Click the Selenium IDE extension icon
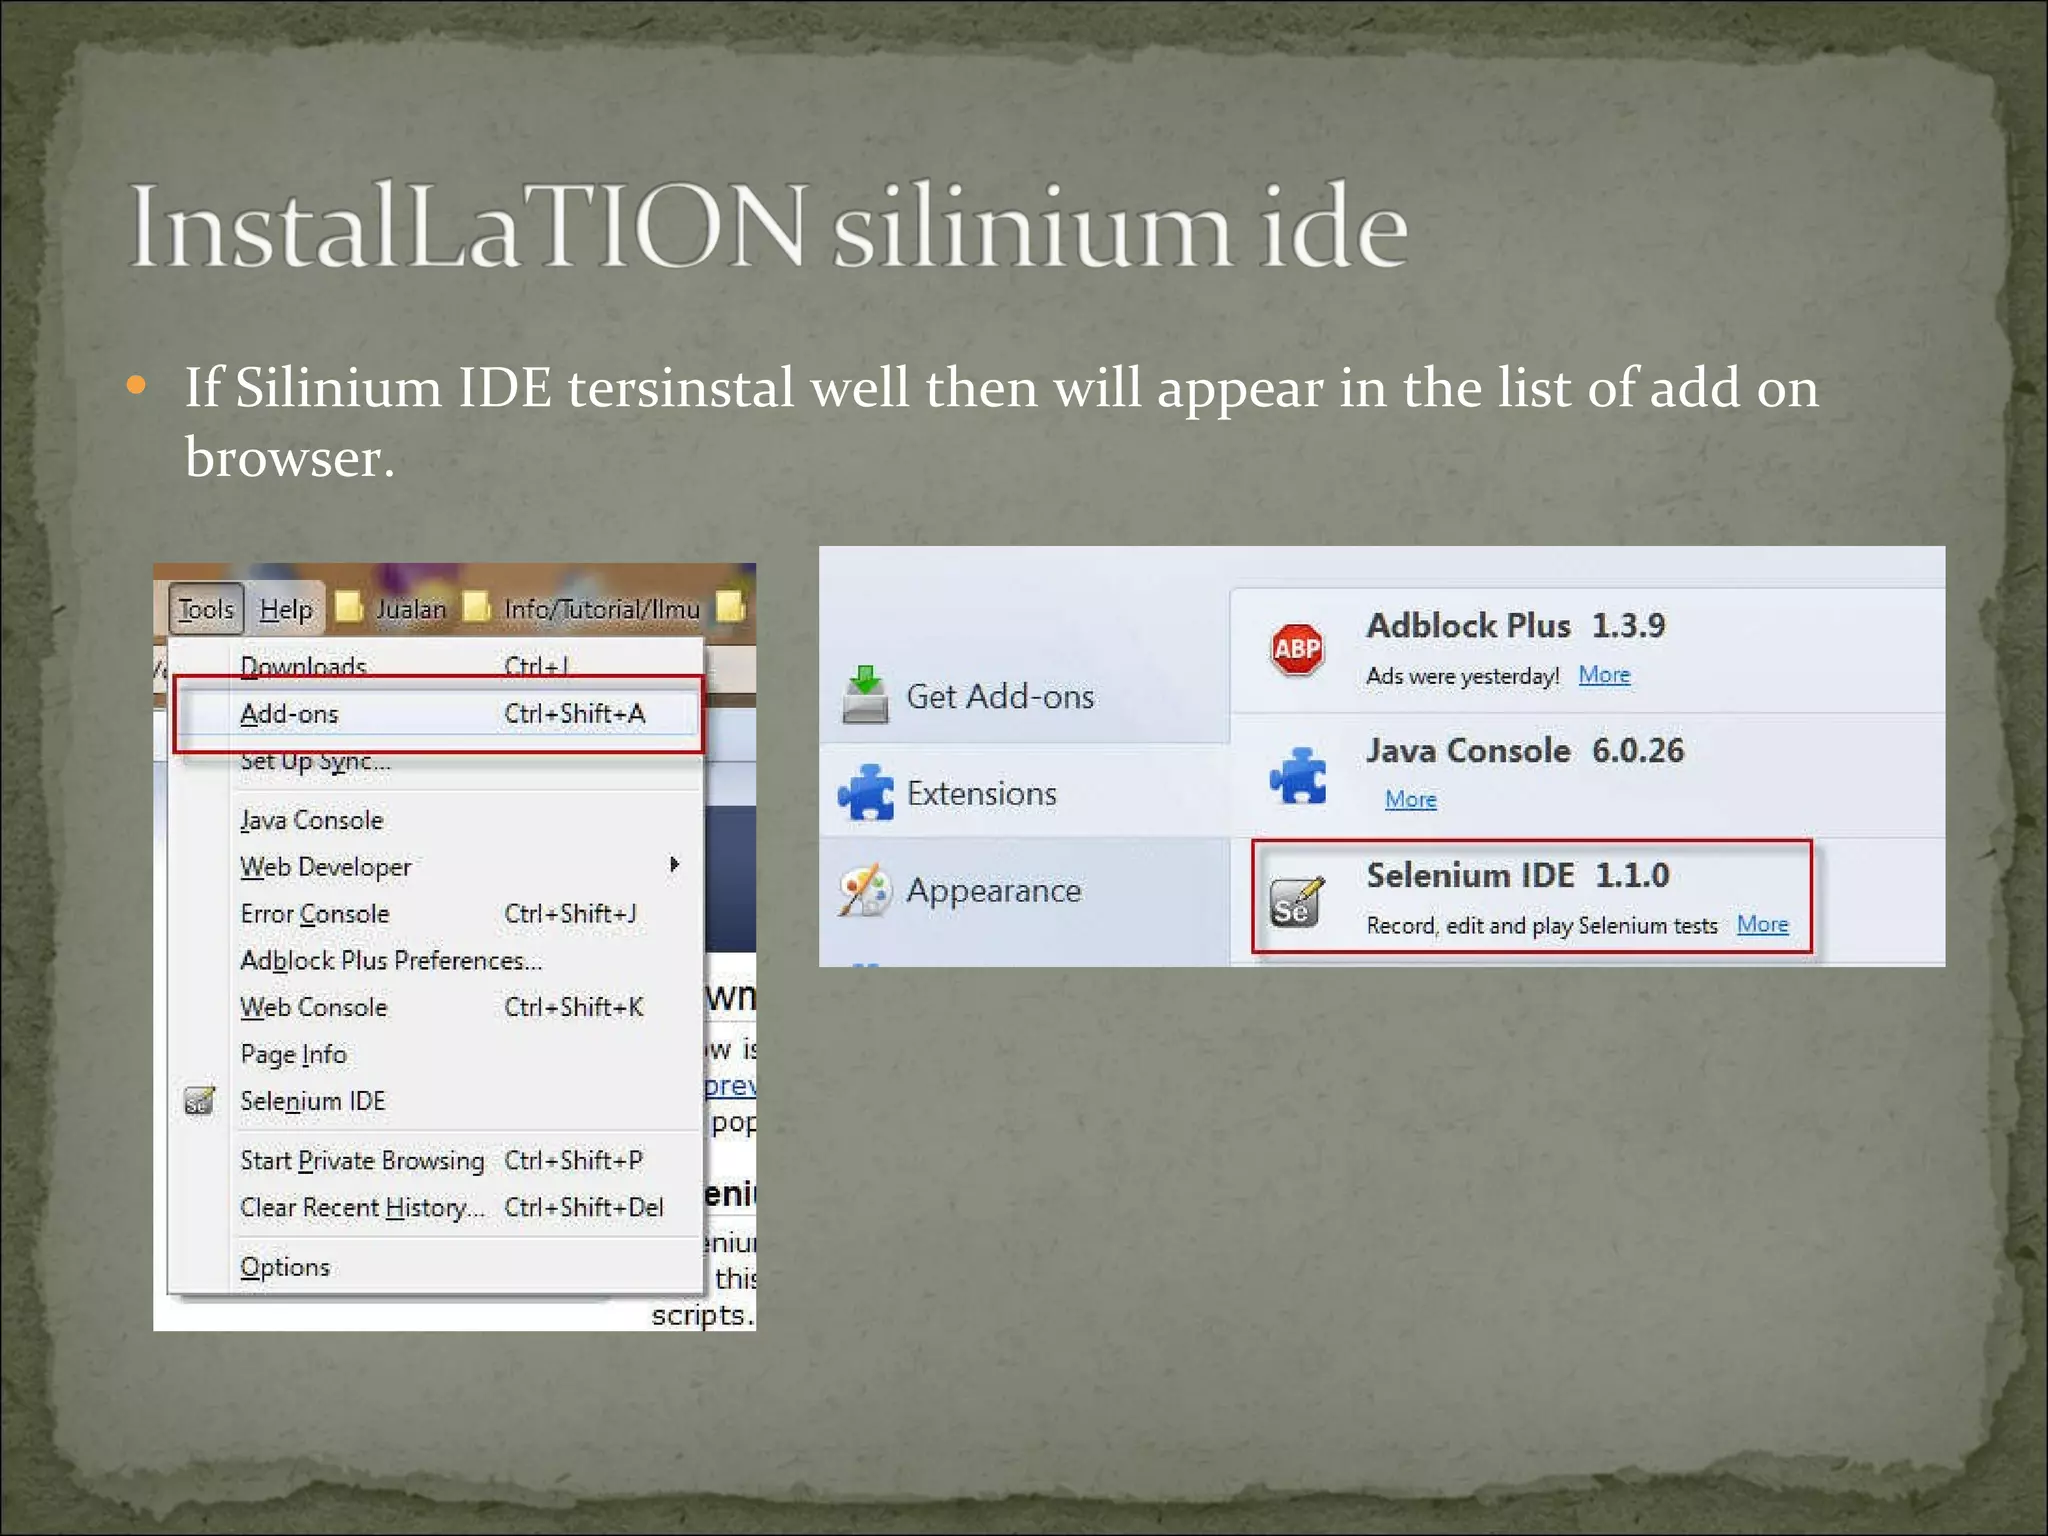This screenshot has width=2048, height=1536. (1296, 900)
